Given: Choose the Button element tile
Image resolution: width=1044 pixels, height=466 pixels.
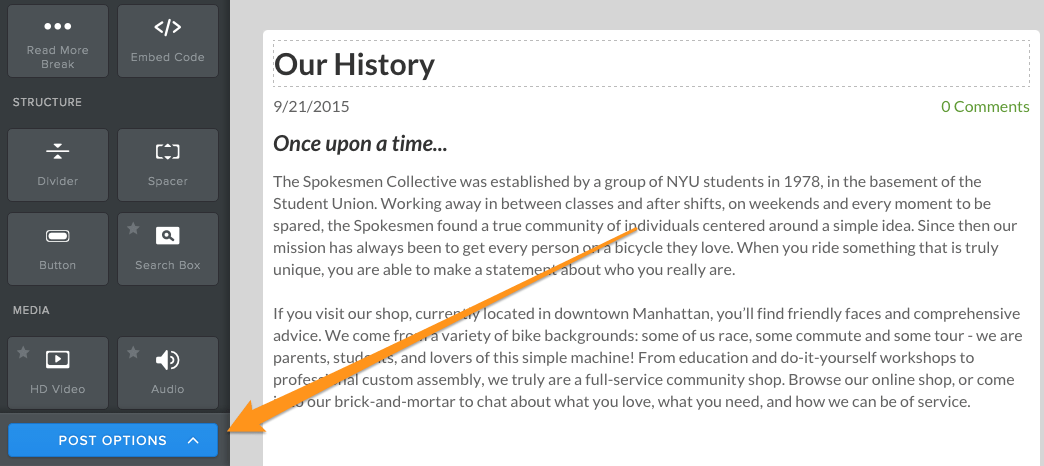Looking at the screenshot, I should [58, 249].
